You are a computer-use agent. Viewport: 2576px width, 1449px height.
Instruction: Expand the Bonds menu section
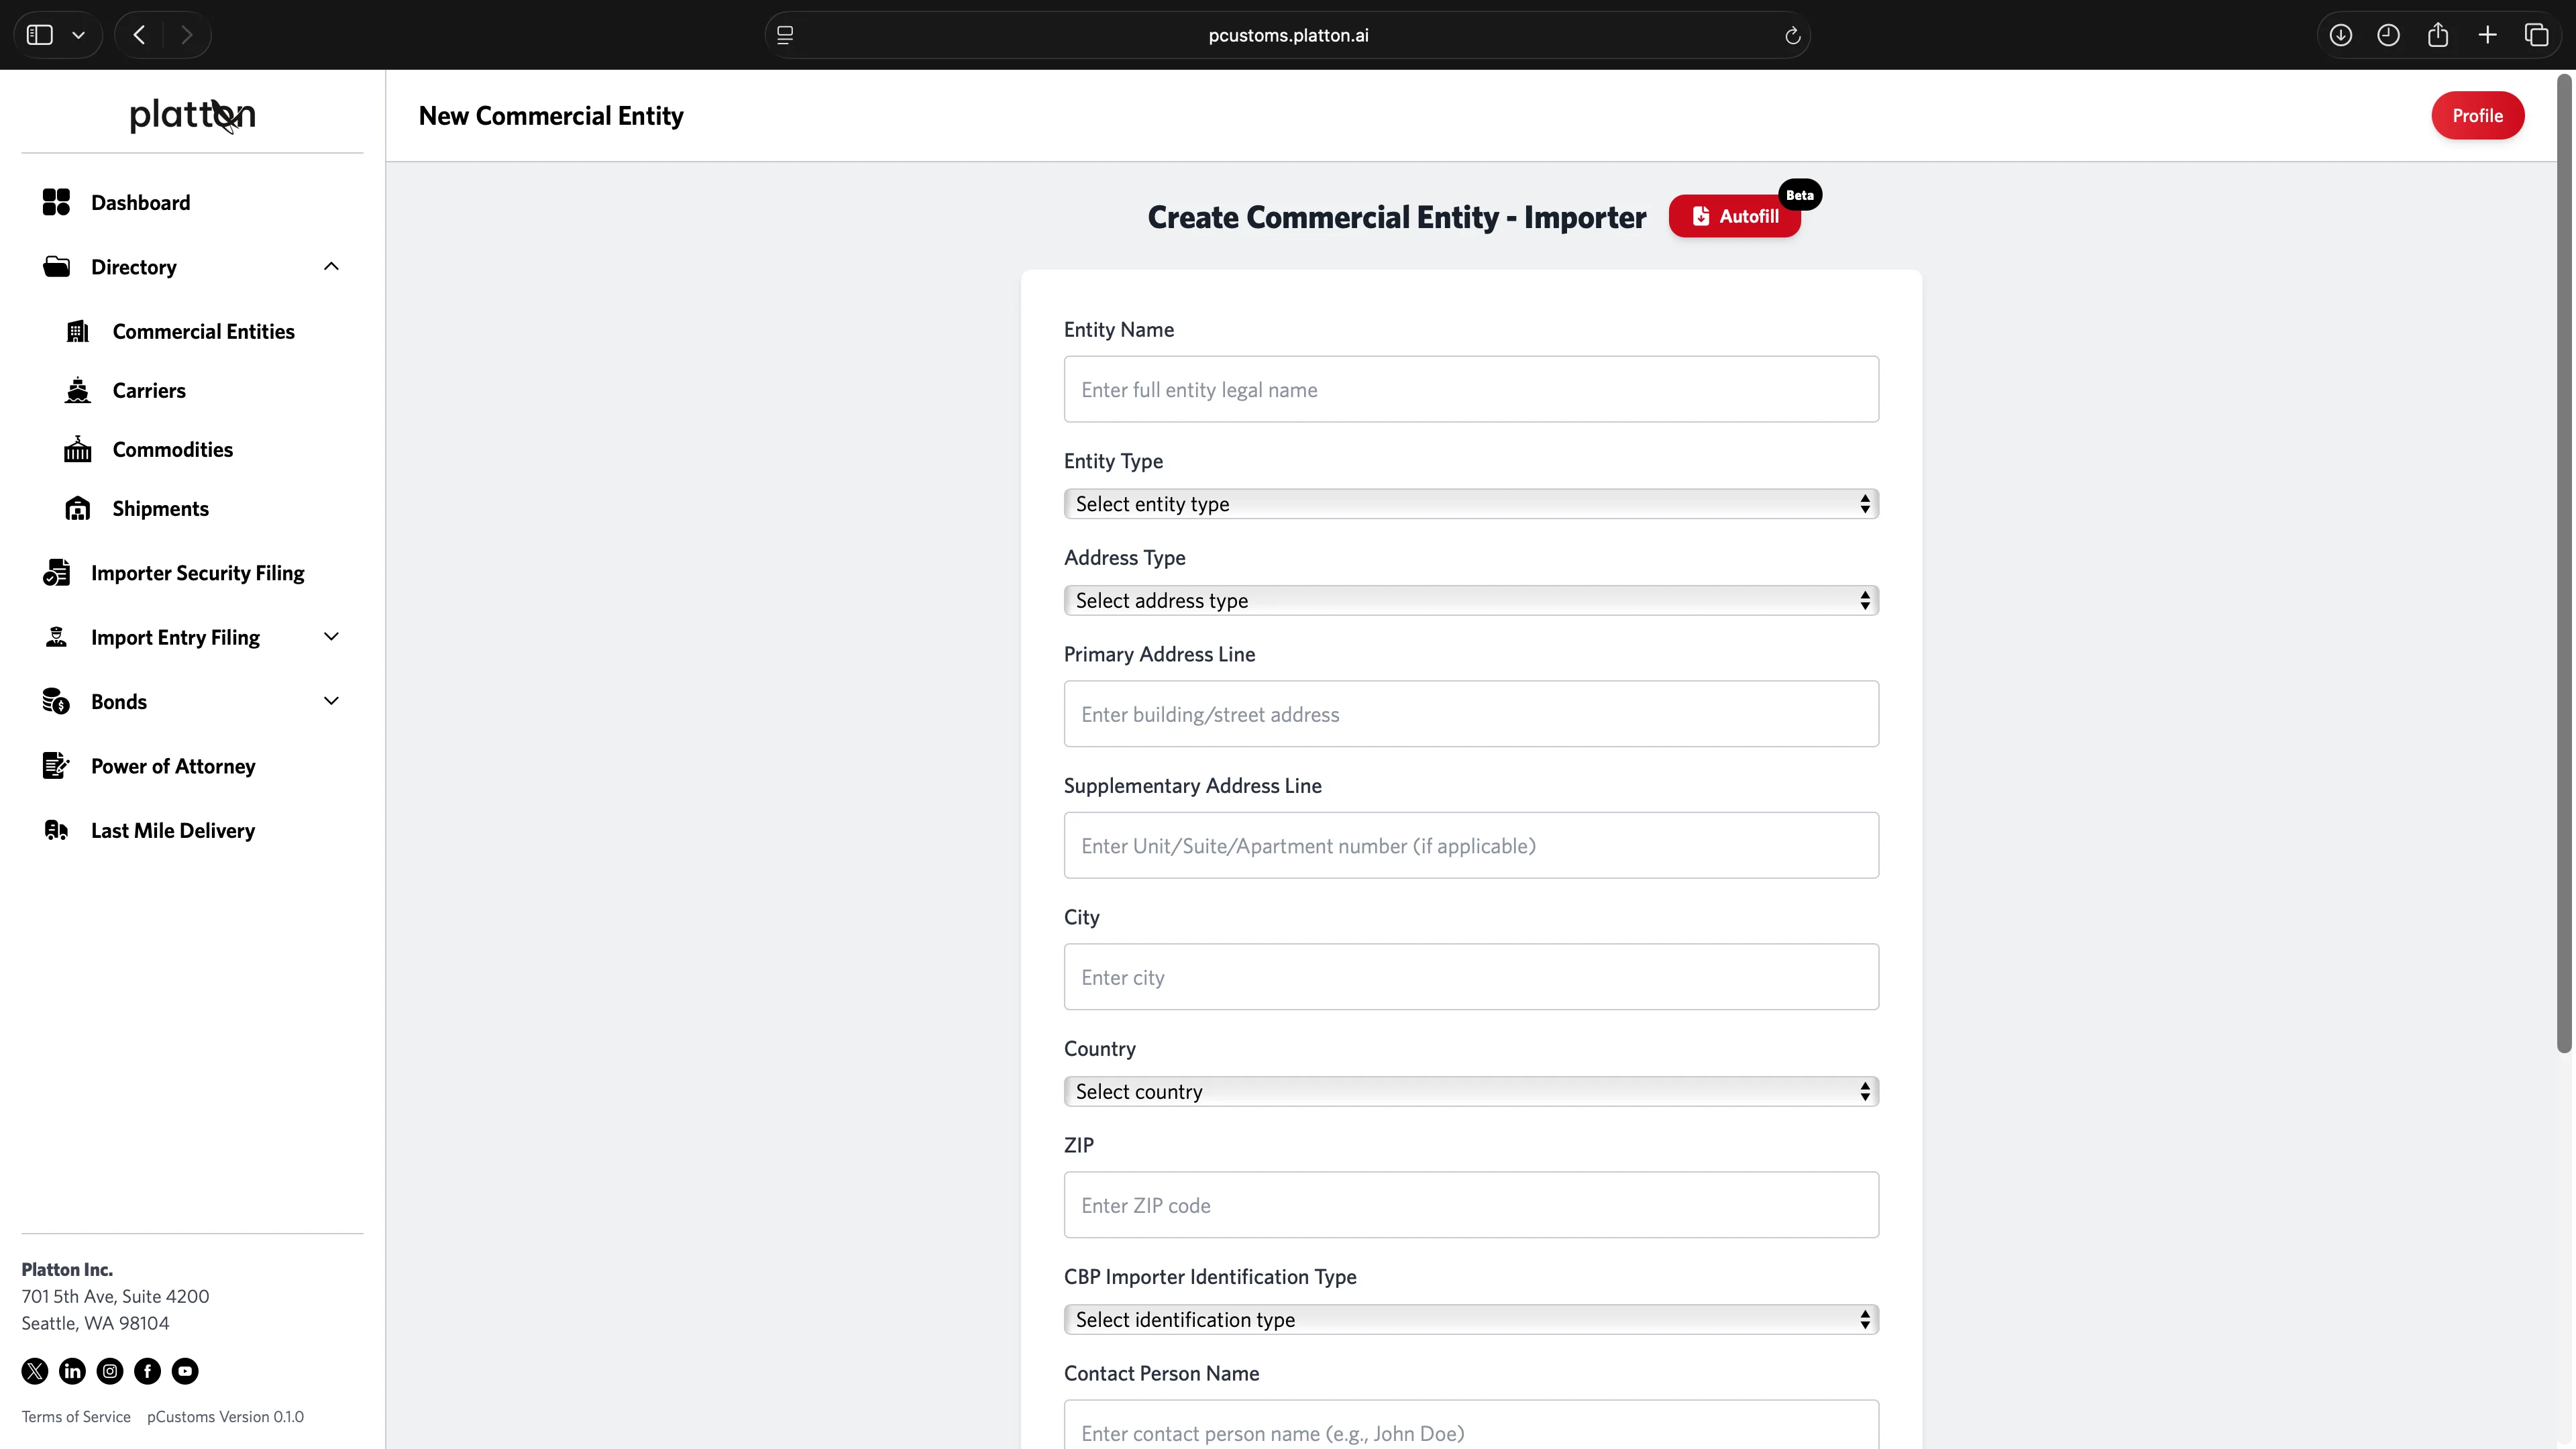click(x=331, y=701)
